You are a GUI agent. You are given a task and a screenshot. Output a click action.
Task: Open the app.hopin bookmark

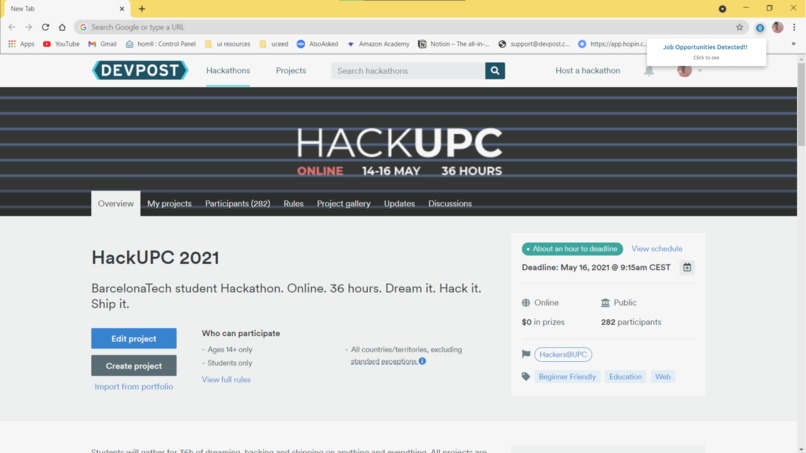point(612,44)
